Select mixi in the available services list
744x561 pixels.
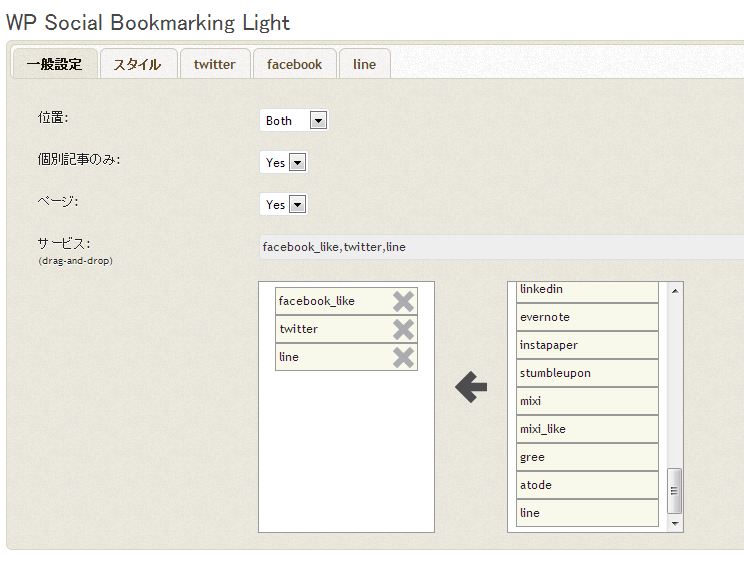[587, 401]
